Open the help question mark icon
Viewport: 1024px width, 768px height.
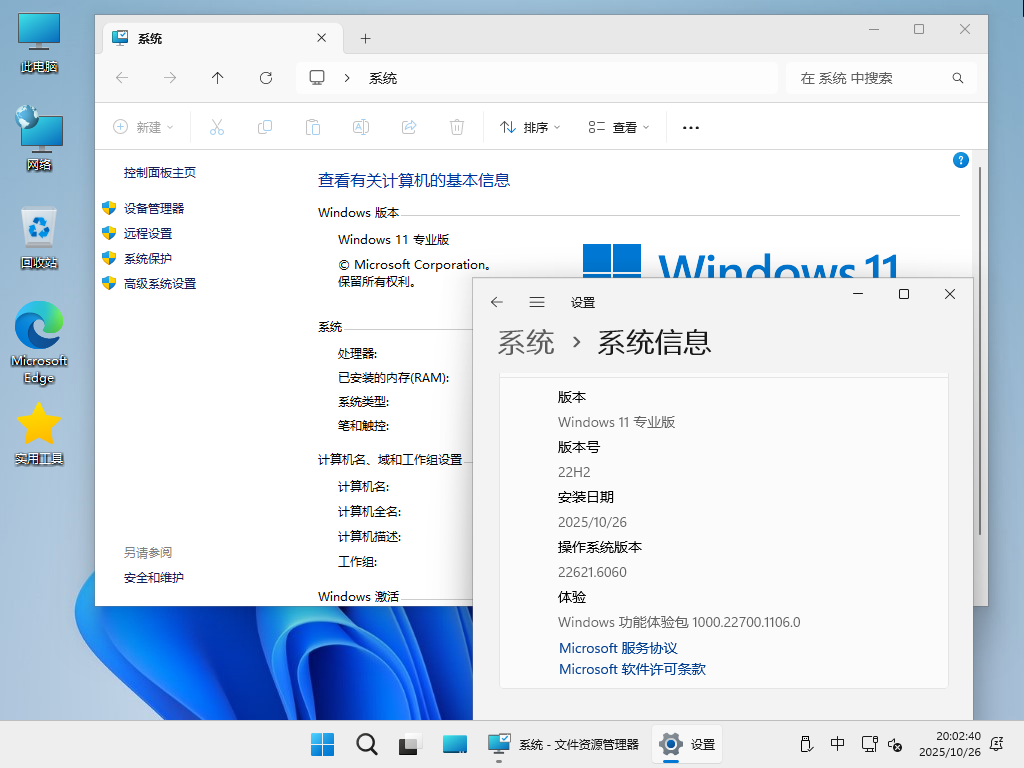click(x=961, y=160)
